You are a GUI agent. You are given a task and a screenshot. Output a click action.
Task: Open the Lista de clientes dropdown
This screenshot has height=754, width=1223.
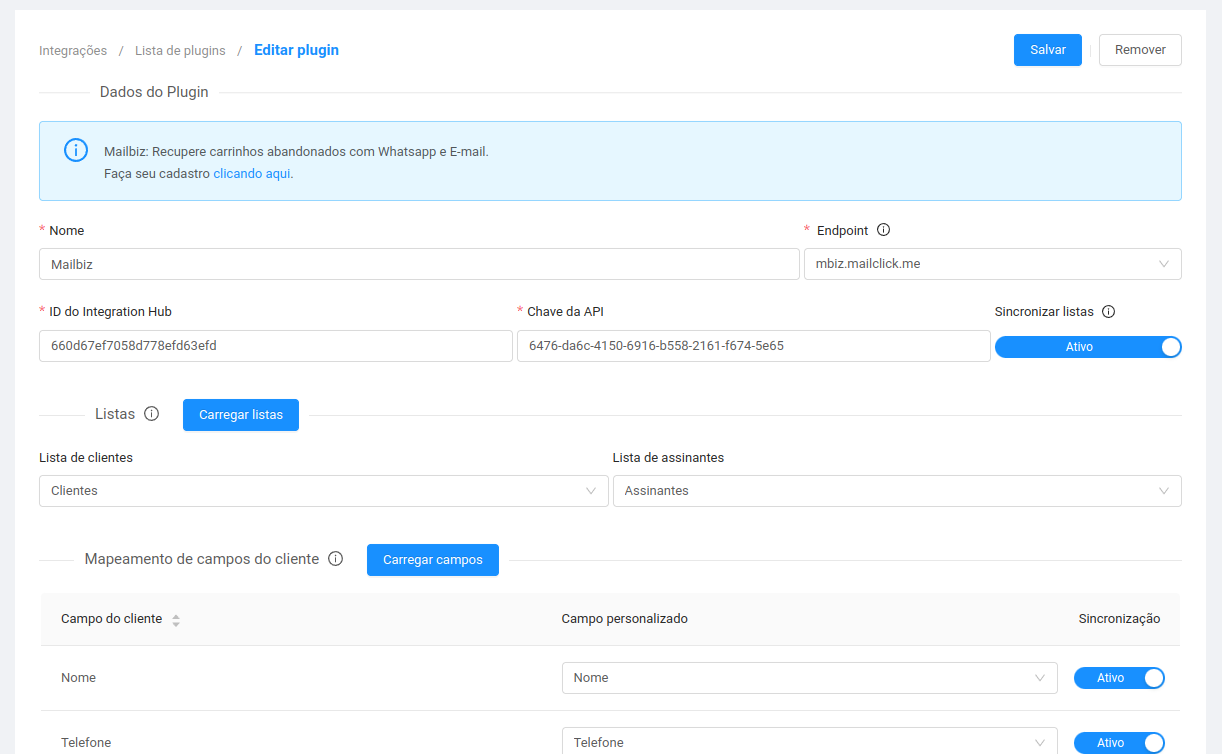pyautogui.click(x=324, y=491)
